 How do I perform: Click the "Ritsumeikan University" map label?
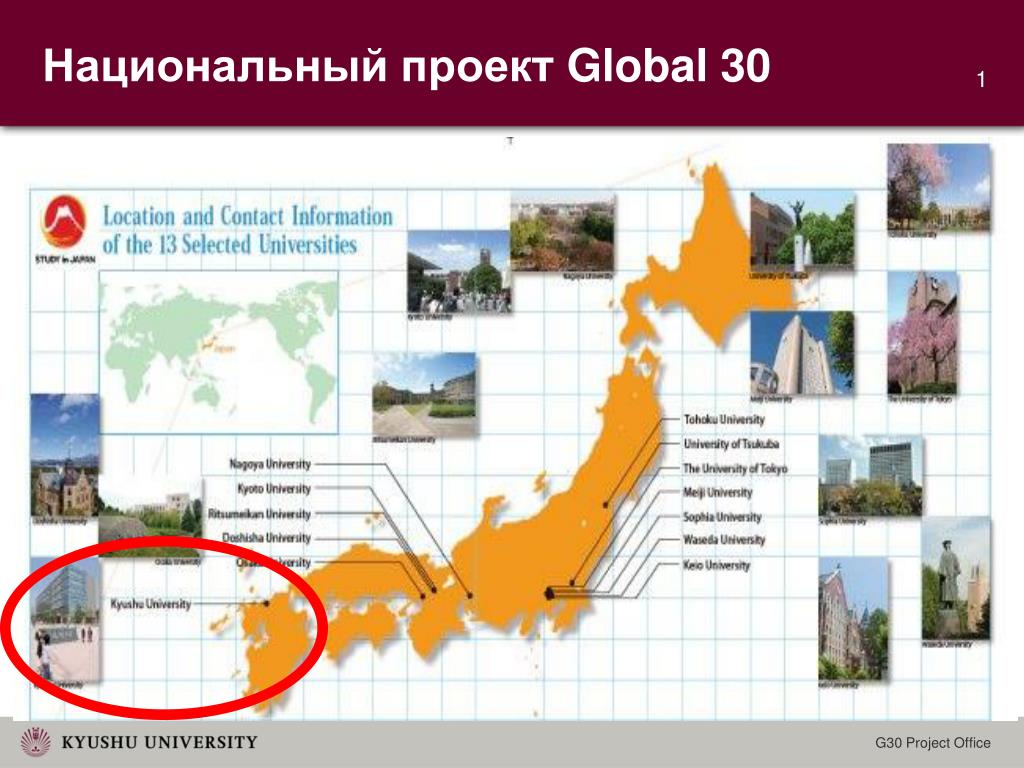pos(259,514)
